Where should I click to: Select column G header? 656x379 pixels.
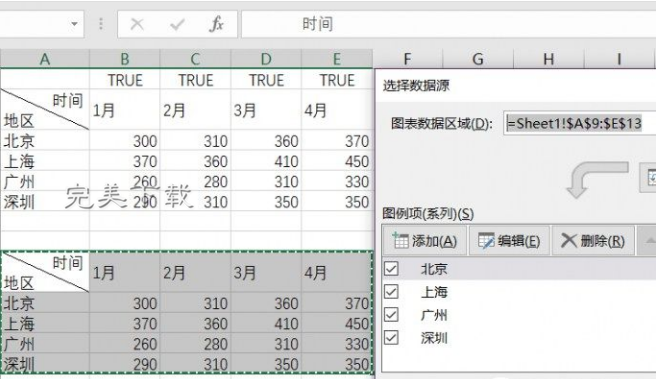pos(478,59)
